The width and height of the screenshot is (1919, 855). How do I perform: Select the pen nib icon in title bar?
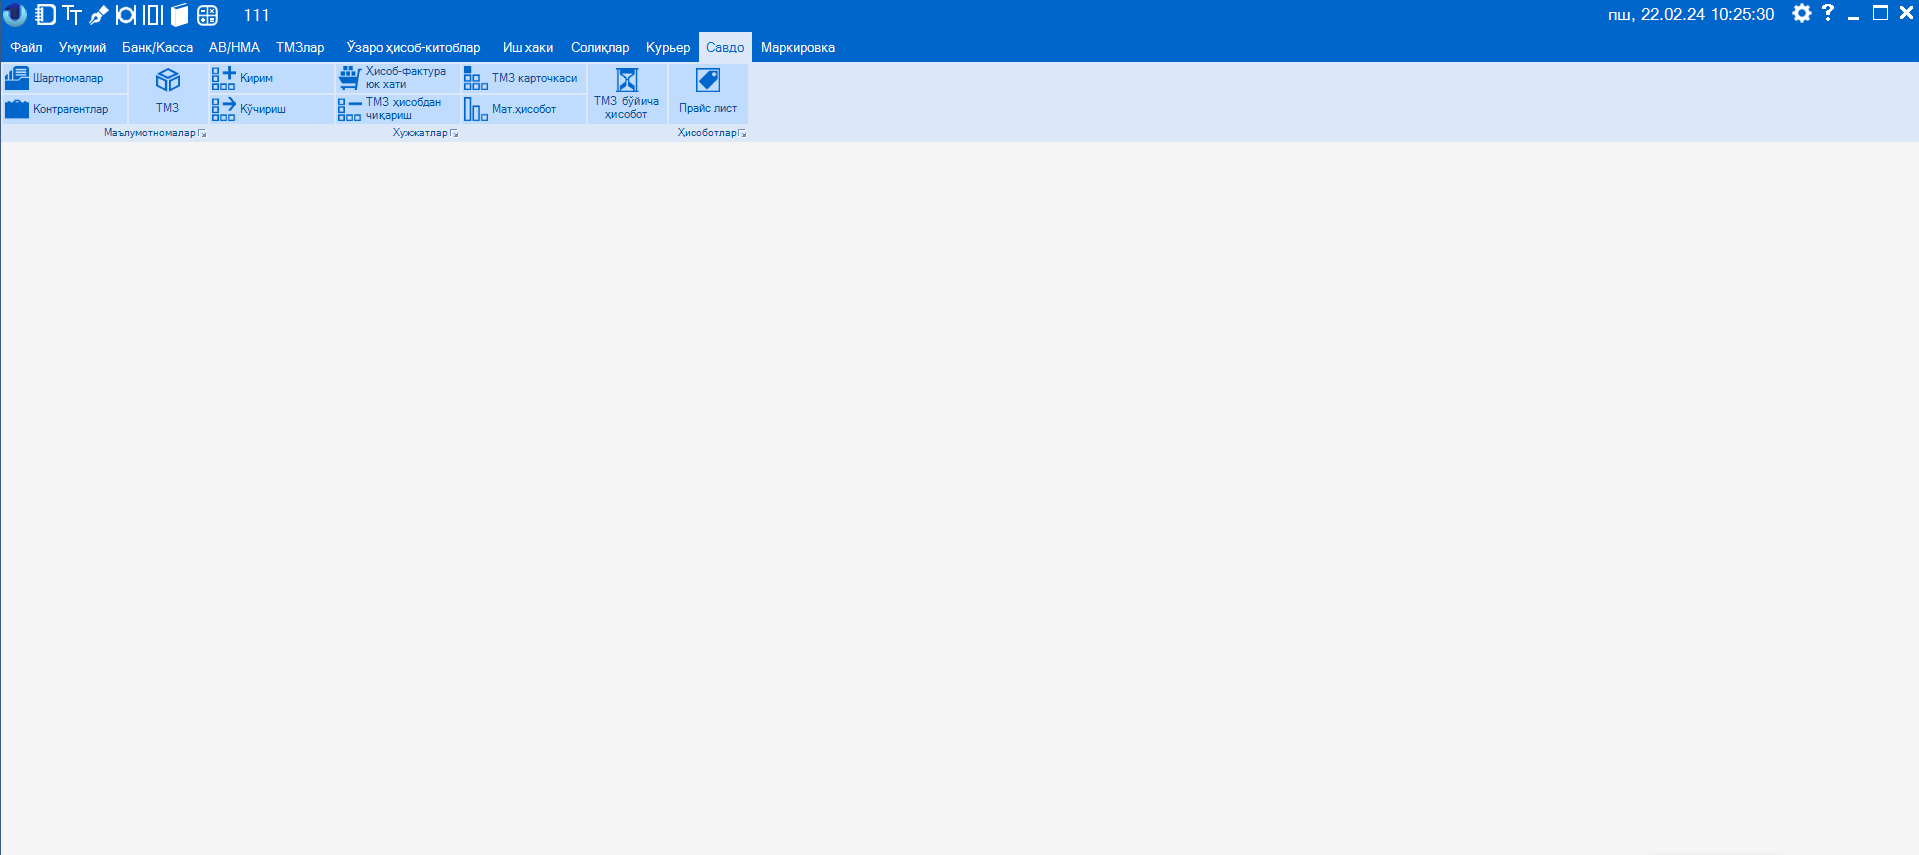(x=99, y=15)
